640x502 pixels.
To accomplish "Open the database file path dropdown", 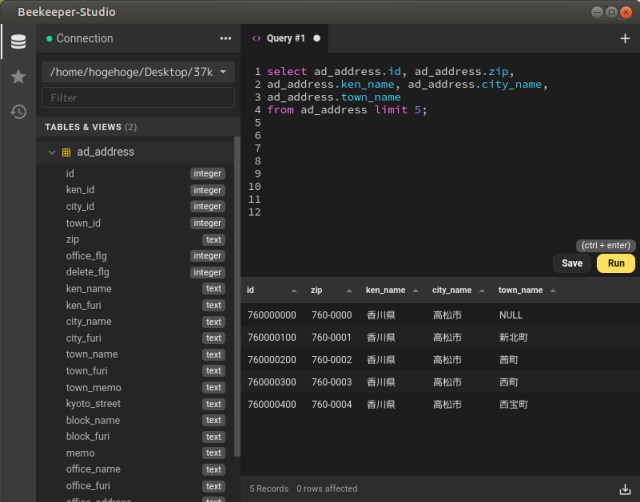I will 138,72.
